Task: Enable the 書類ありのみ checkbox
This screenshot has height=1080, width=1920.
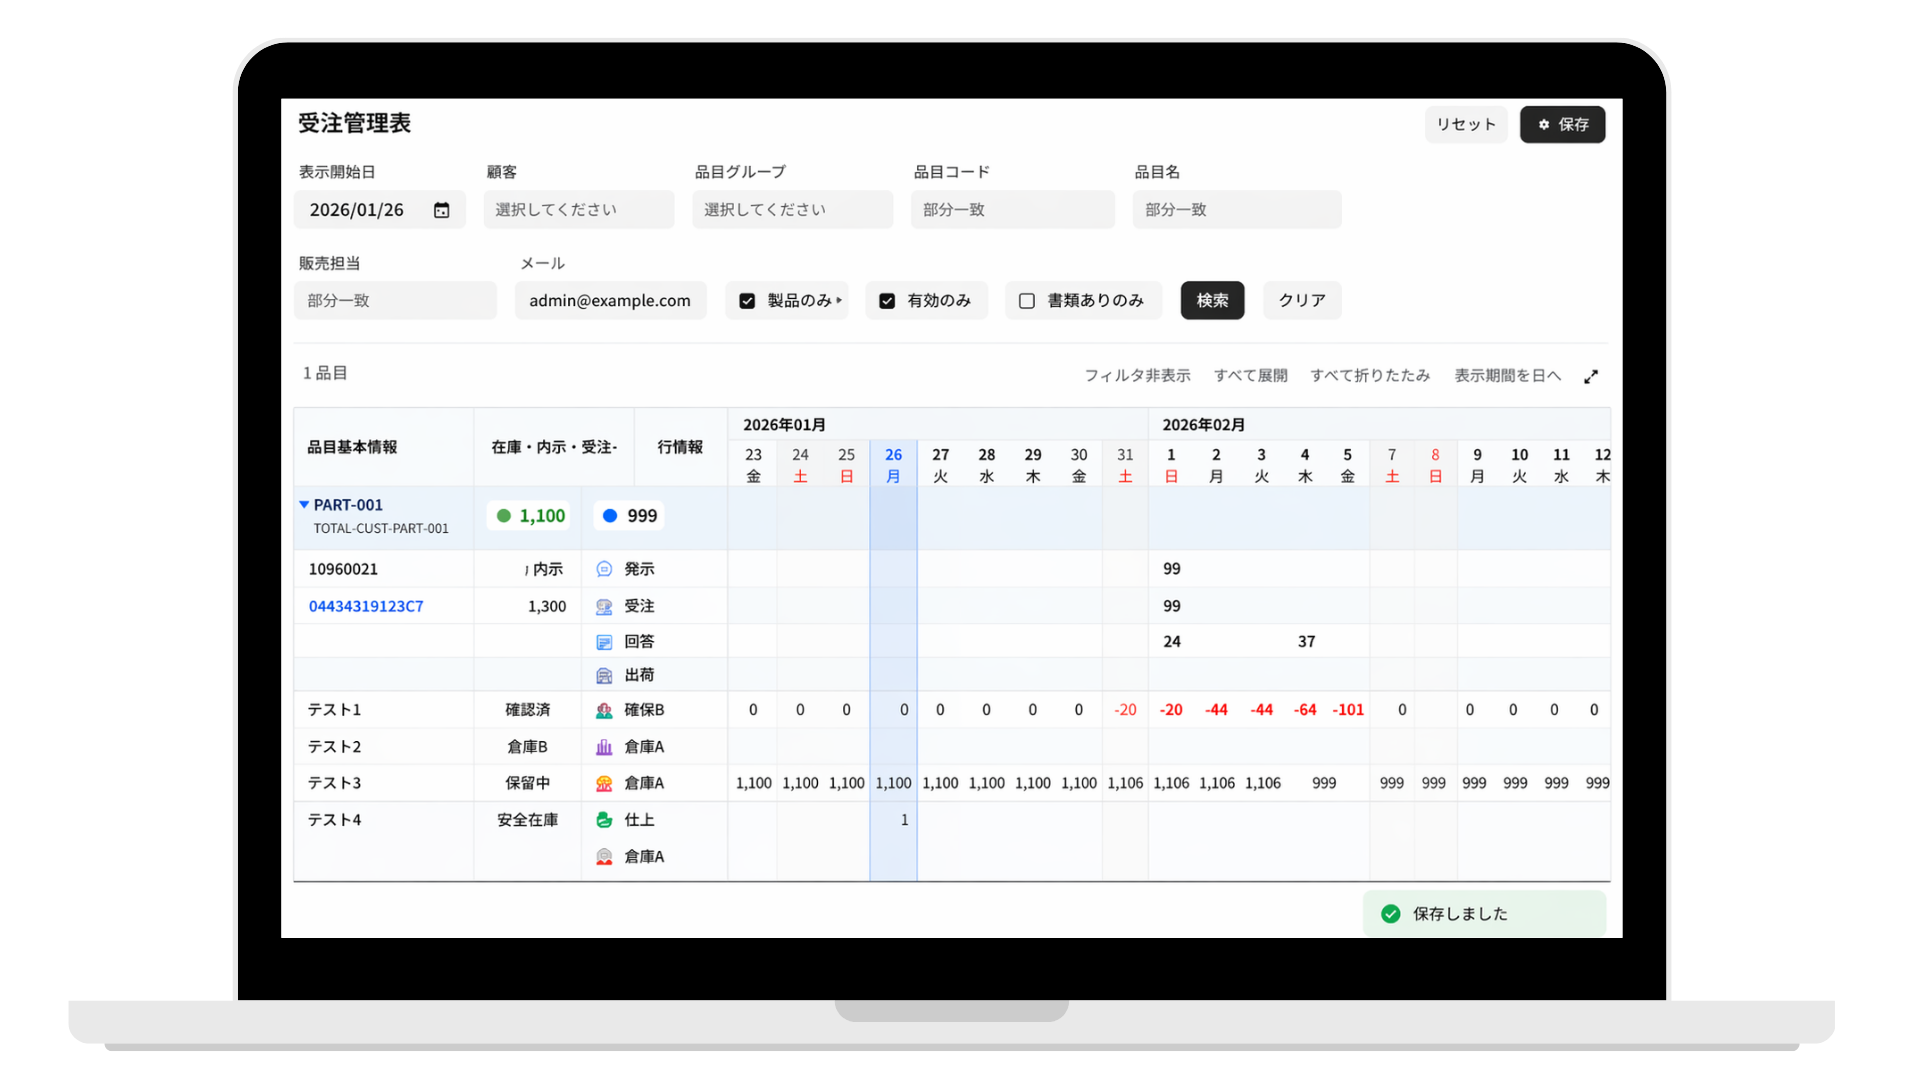Action: click(1027, 301)
